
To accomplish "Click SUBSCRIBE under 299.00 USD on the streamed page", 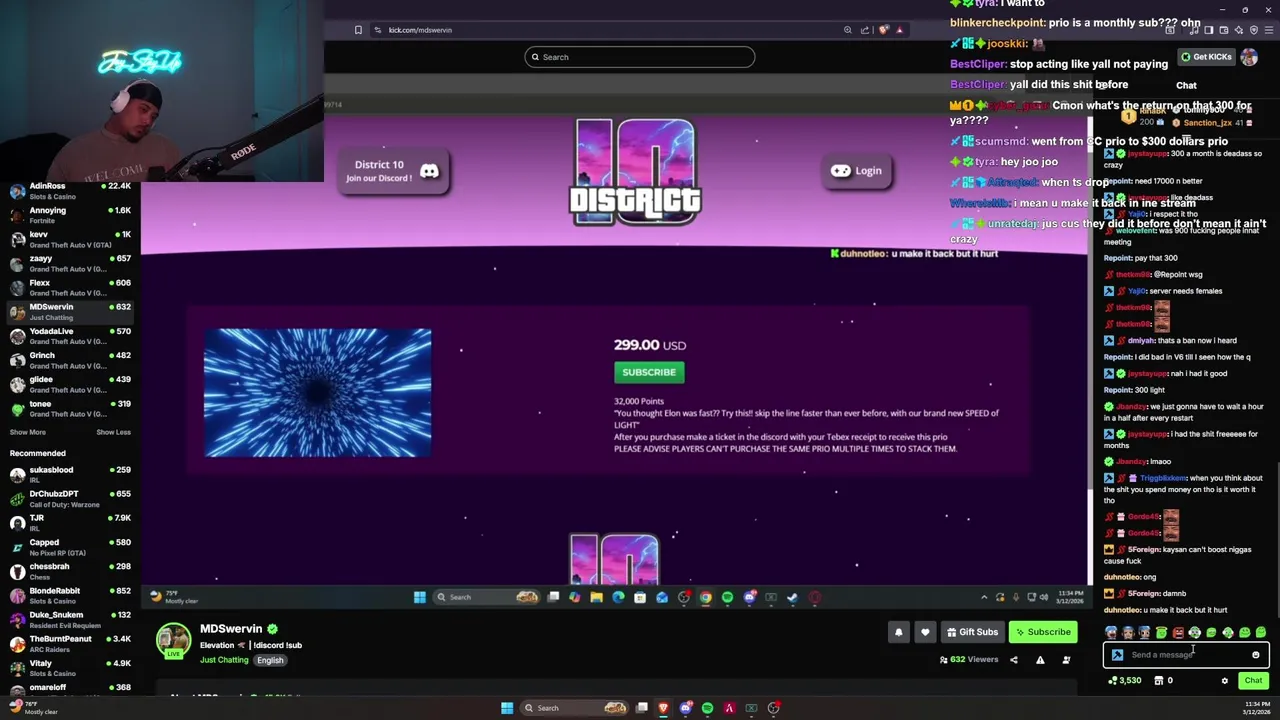I will coord(649,372).
